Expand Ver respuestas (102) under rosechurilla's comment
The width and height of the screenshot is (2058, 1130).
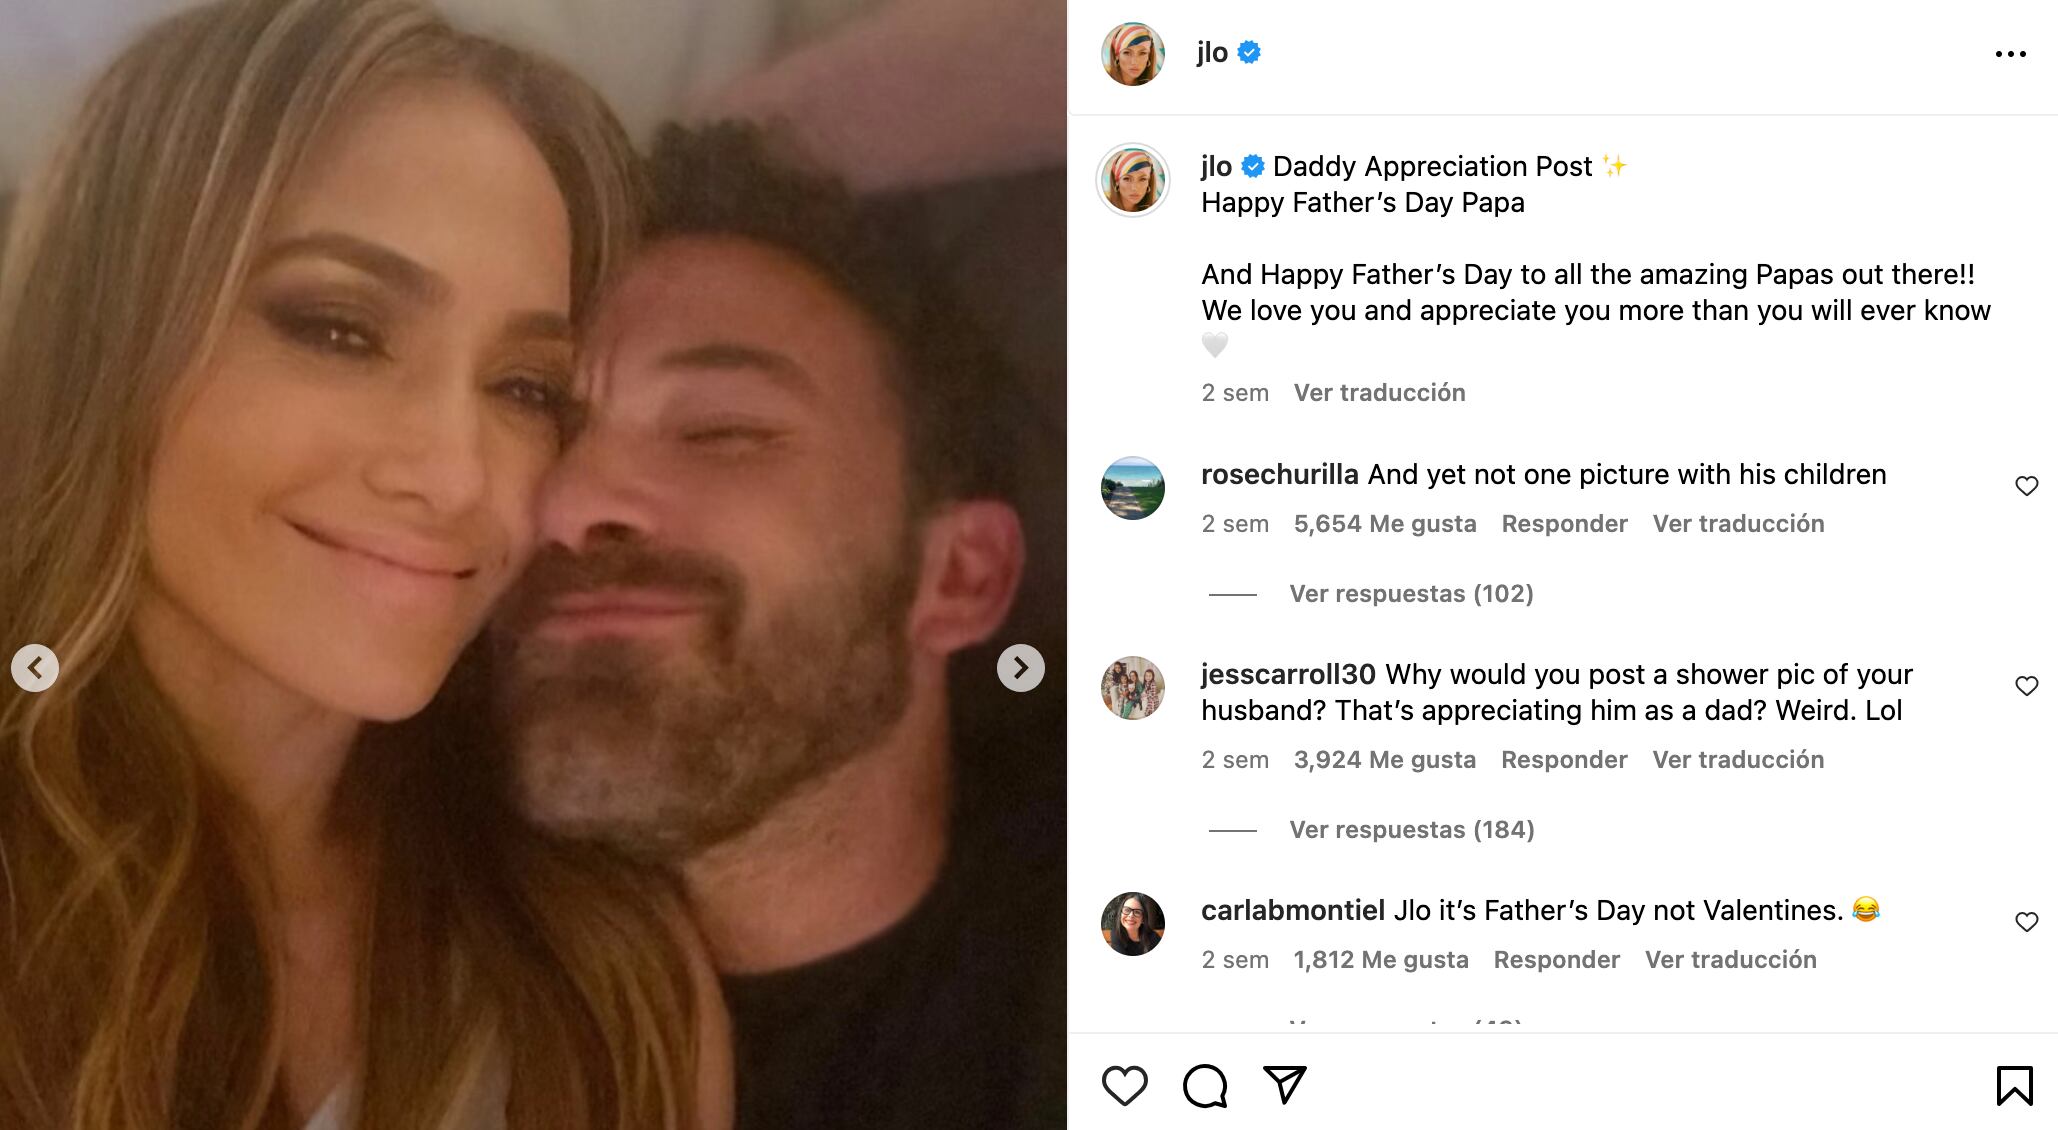click(1410, 593)
